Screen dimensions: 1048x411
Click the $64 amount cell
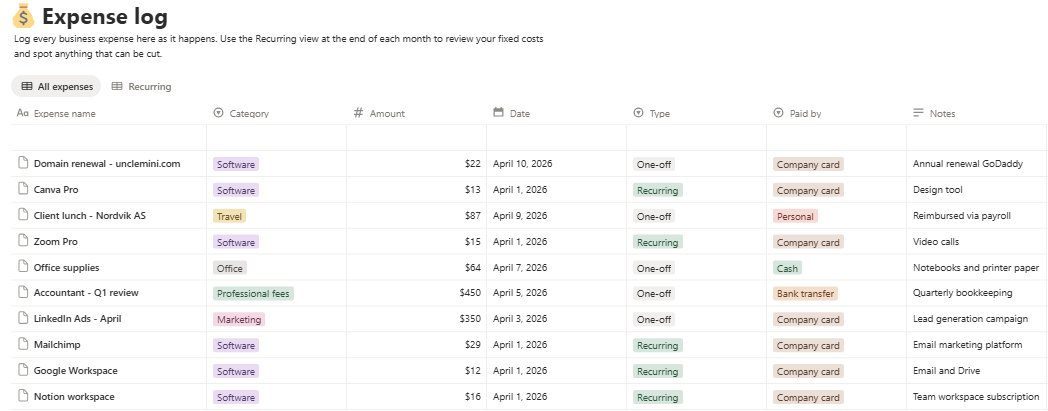416,267
